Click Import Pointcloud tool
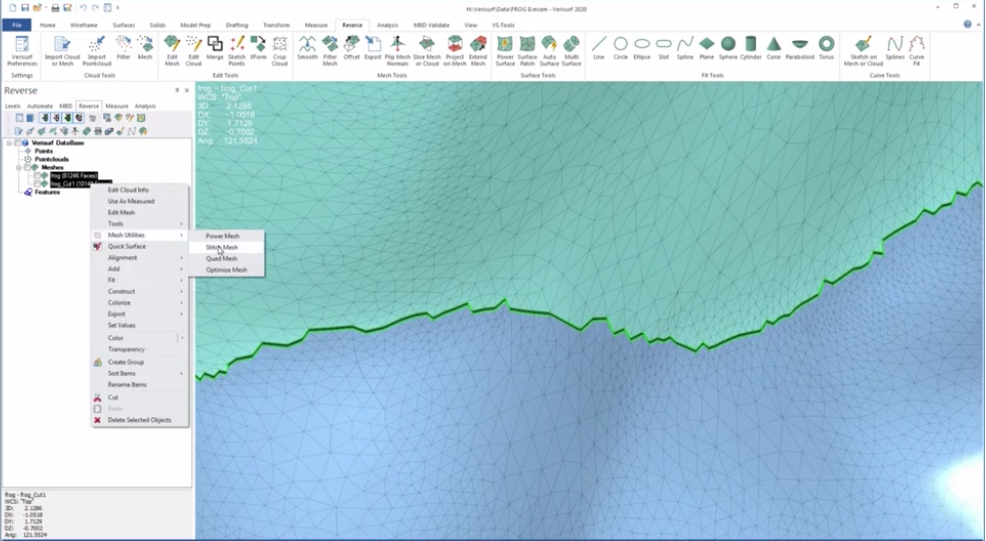 97,50
